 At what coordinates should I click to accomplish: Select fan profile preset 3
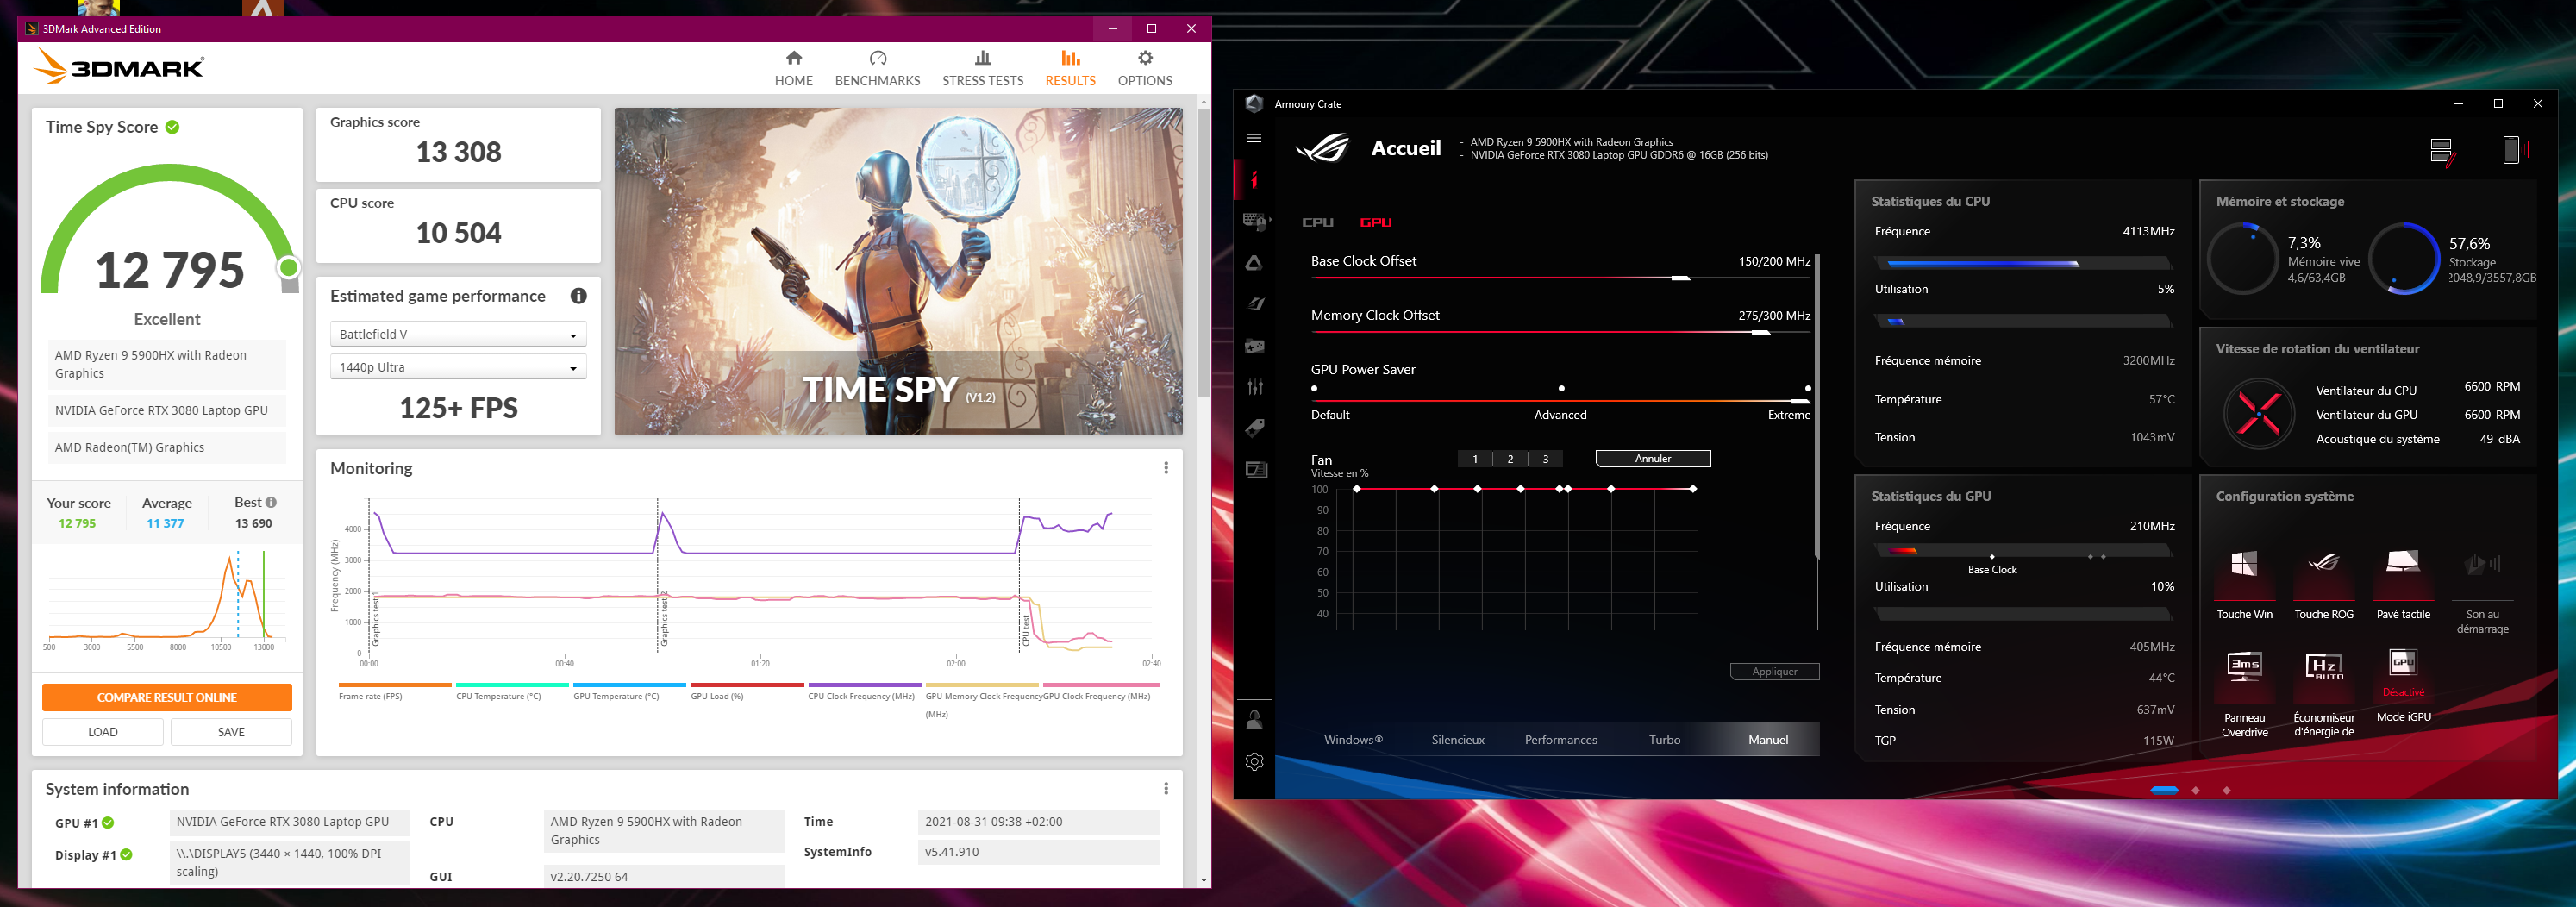click(x=1545, y=459)
